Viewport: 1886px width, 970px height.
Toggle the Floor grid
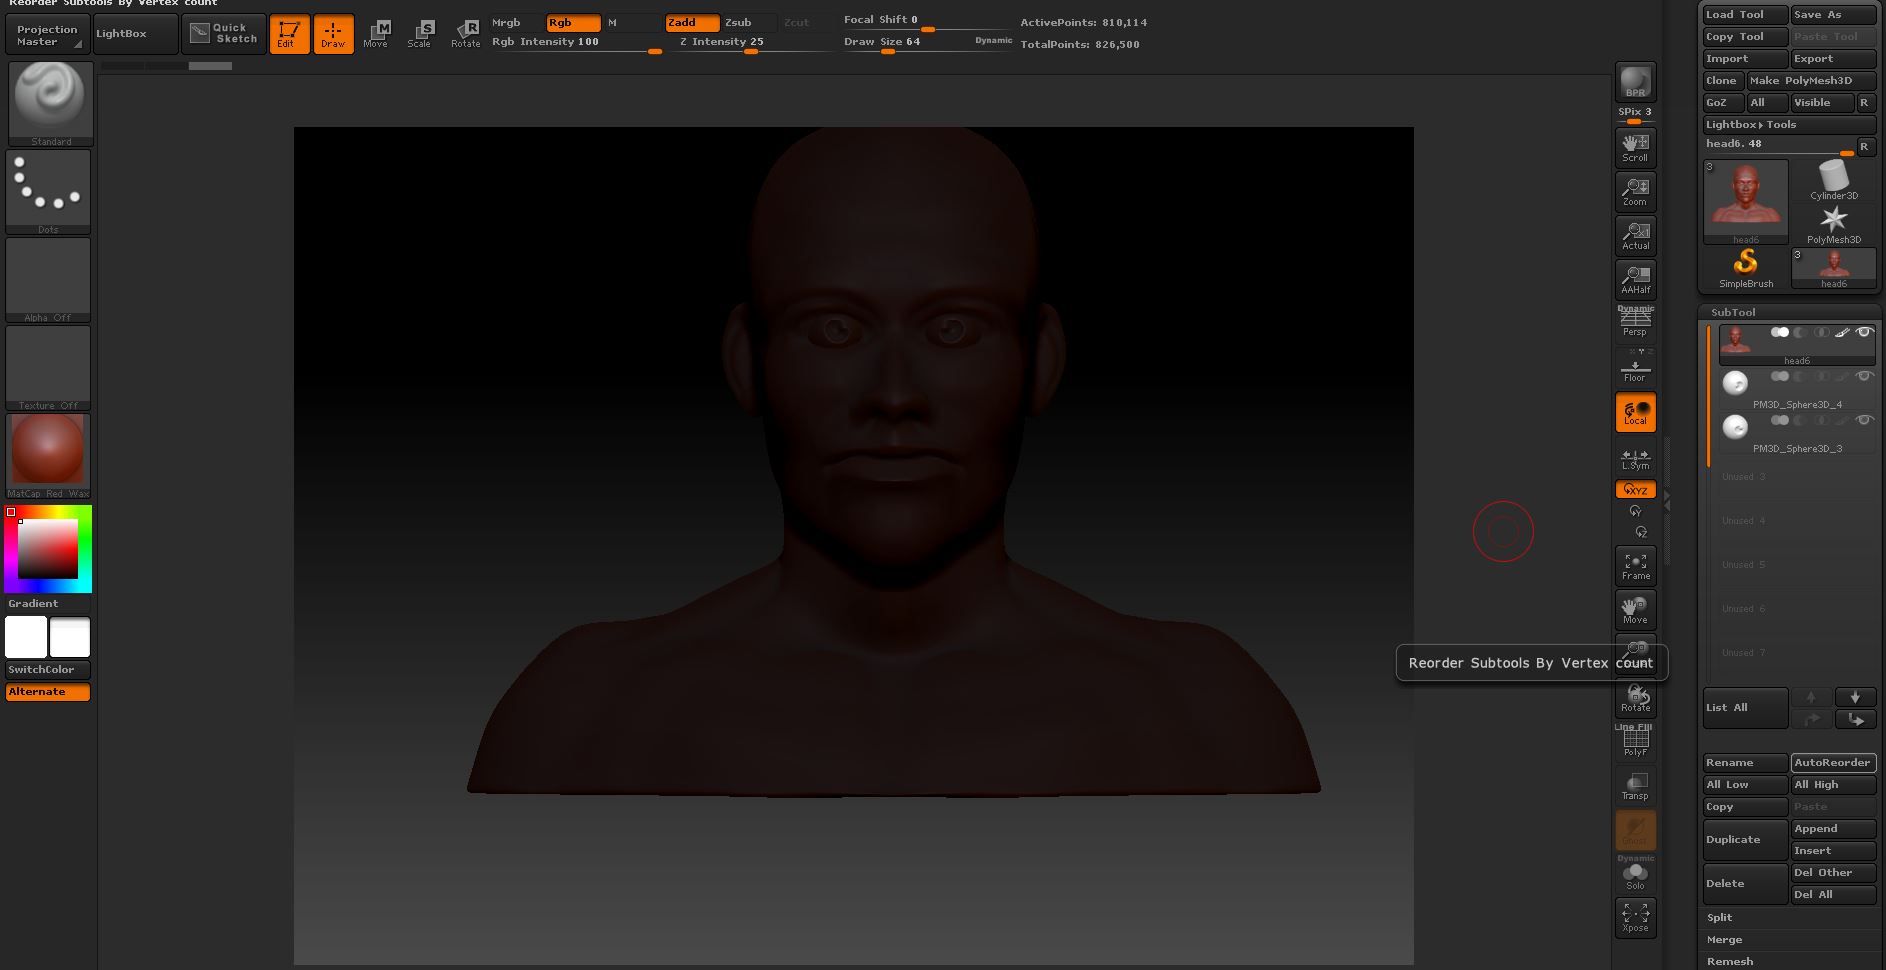(x=1635, y=367)
